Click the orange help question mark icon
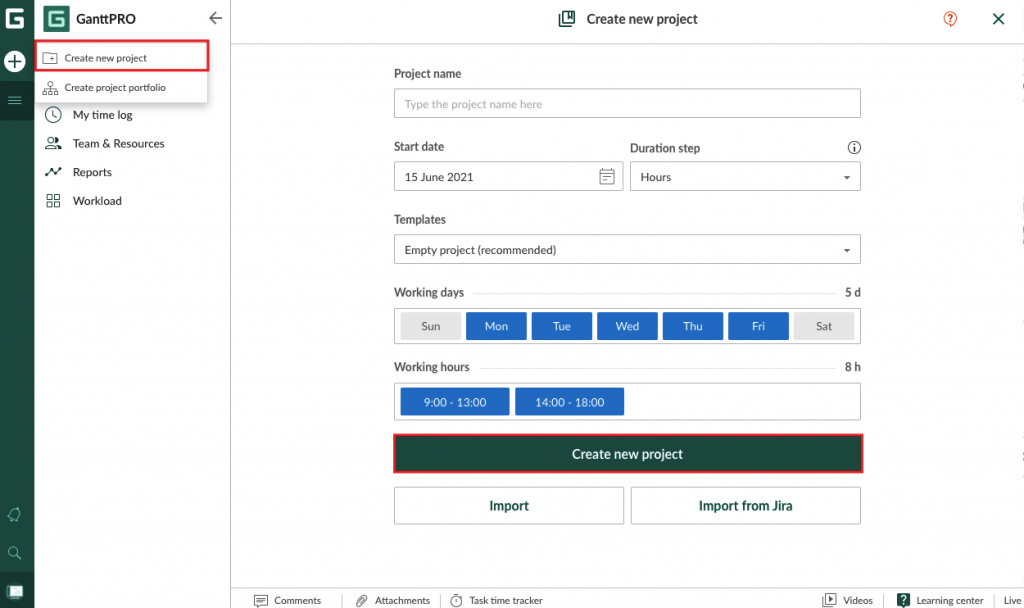The image size is (1024, 608). point(949,19)
